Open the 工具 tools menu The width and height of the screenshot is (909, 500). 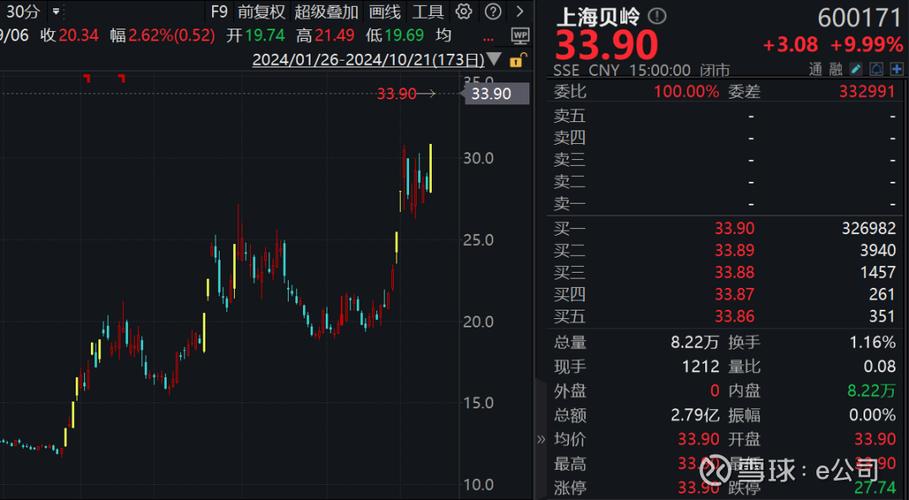point(428,11)
